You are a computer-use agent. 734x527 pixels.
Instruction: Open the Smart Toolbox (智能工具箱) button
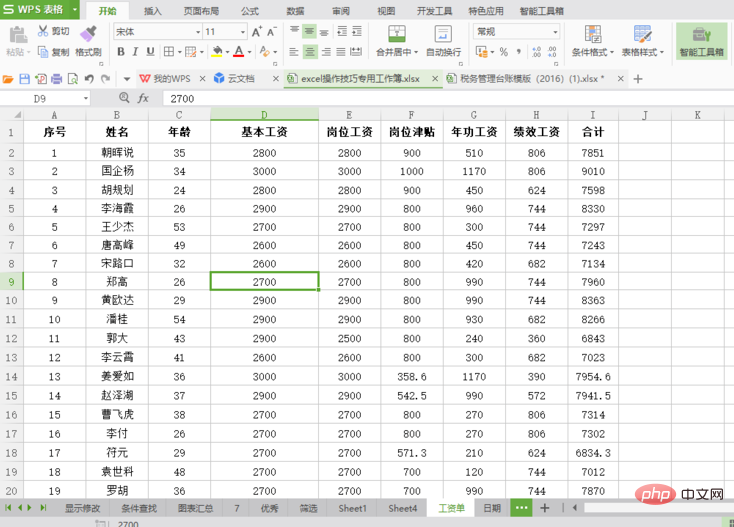click(x=702, y=41)
